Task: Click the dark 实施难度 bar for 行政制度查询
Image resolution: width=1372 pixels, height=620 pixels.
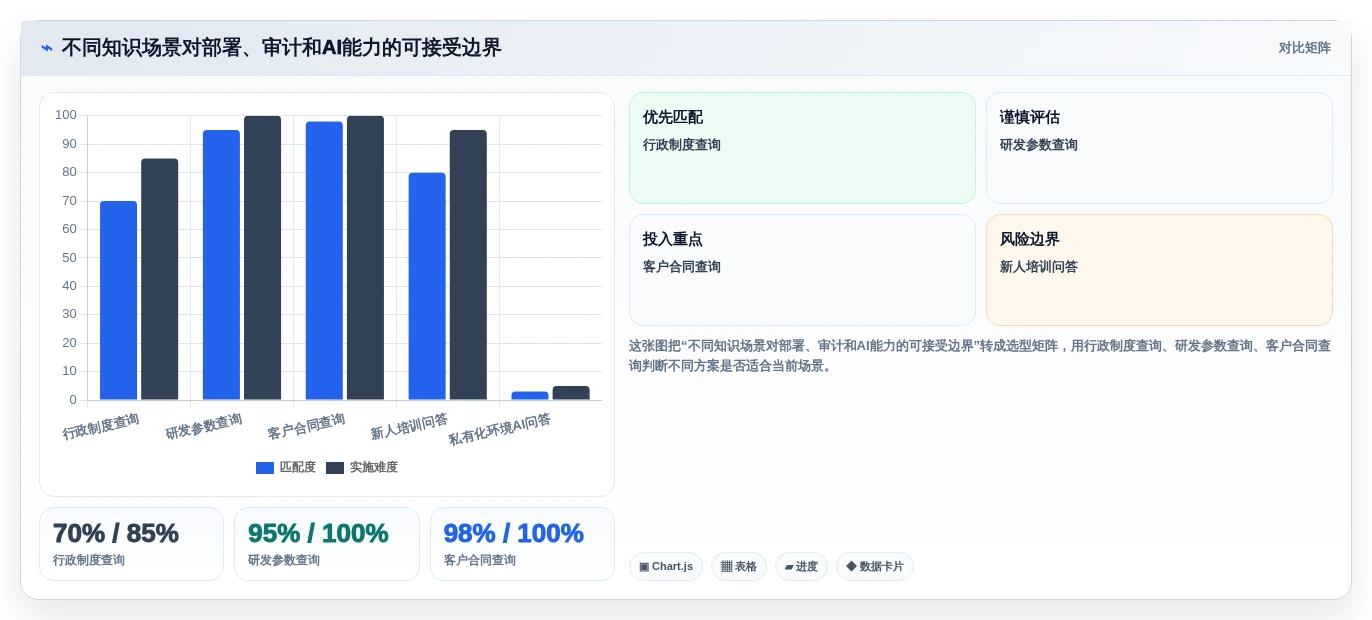Action: pos(160,279)
